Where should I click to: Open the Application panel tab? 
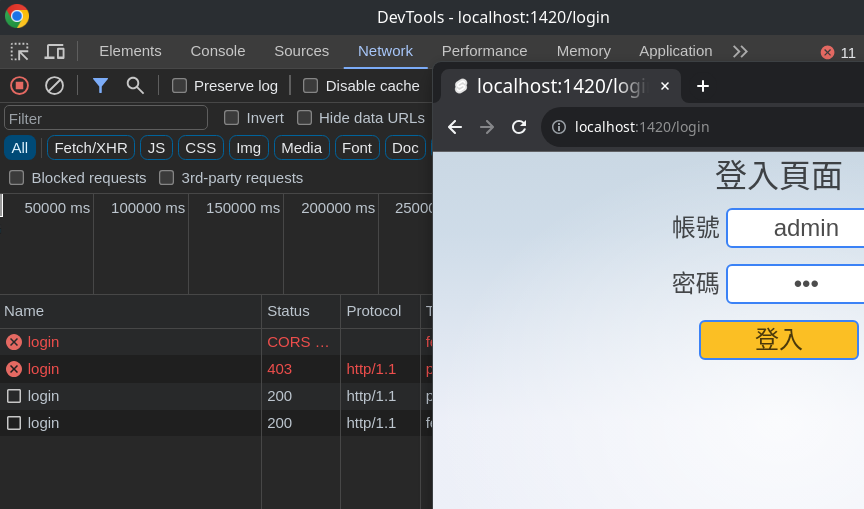[676, 51]
